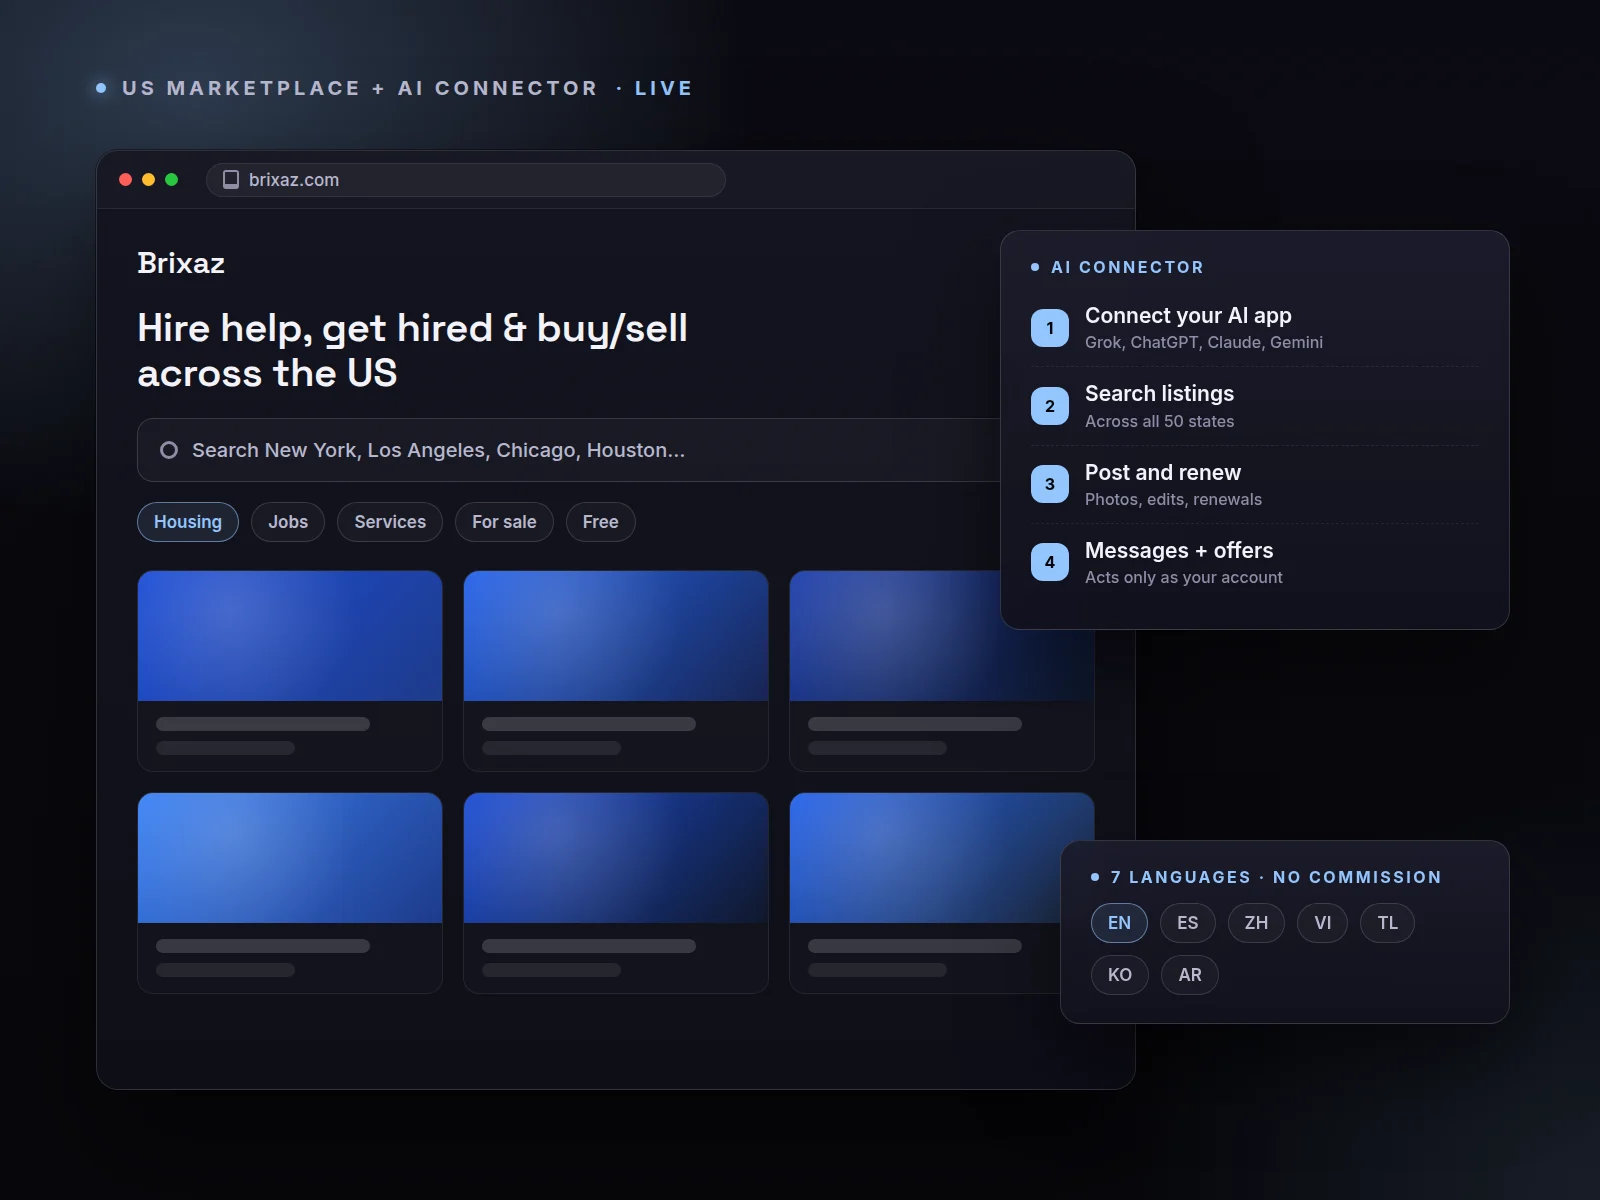Click the text "Grok, ChatGPT, Claude, Gemini"
The image size is (1600, 1200).
(1204, 342)
